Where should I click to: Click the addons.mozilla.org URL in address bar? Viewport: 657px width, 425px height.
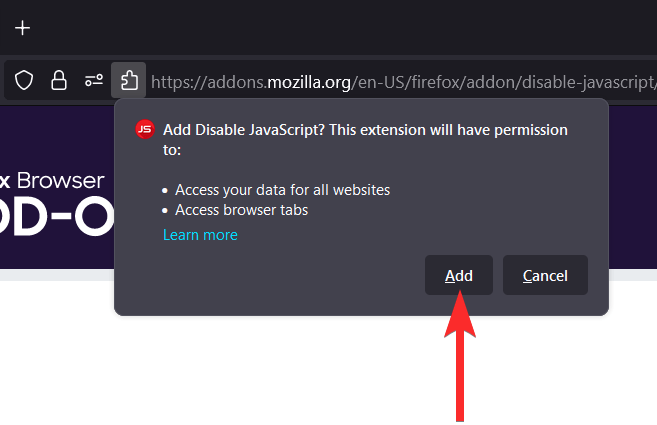pos(400,81)
